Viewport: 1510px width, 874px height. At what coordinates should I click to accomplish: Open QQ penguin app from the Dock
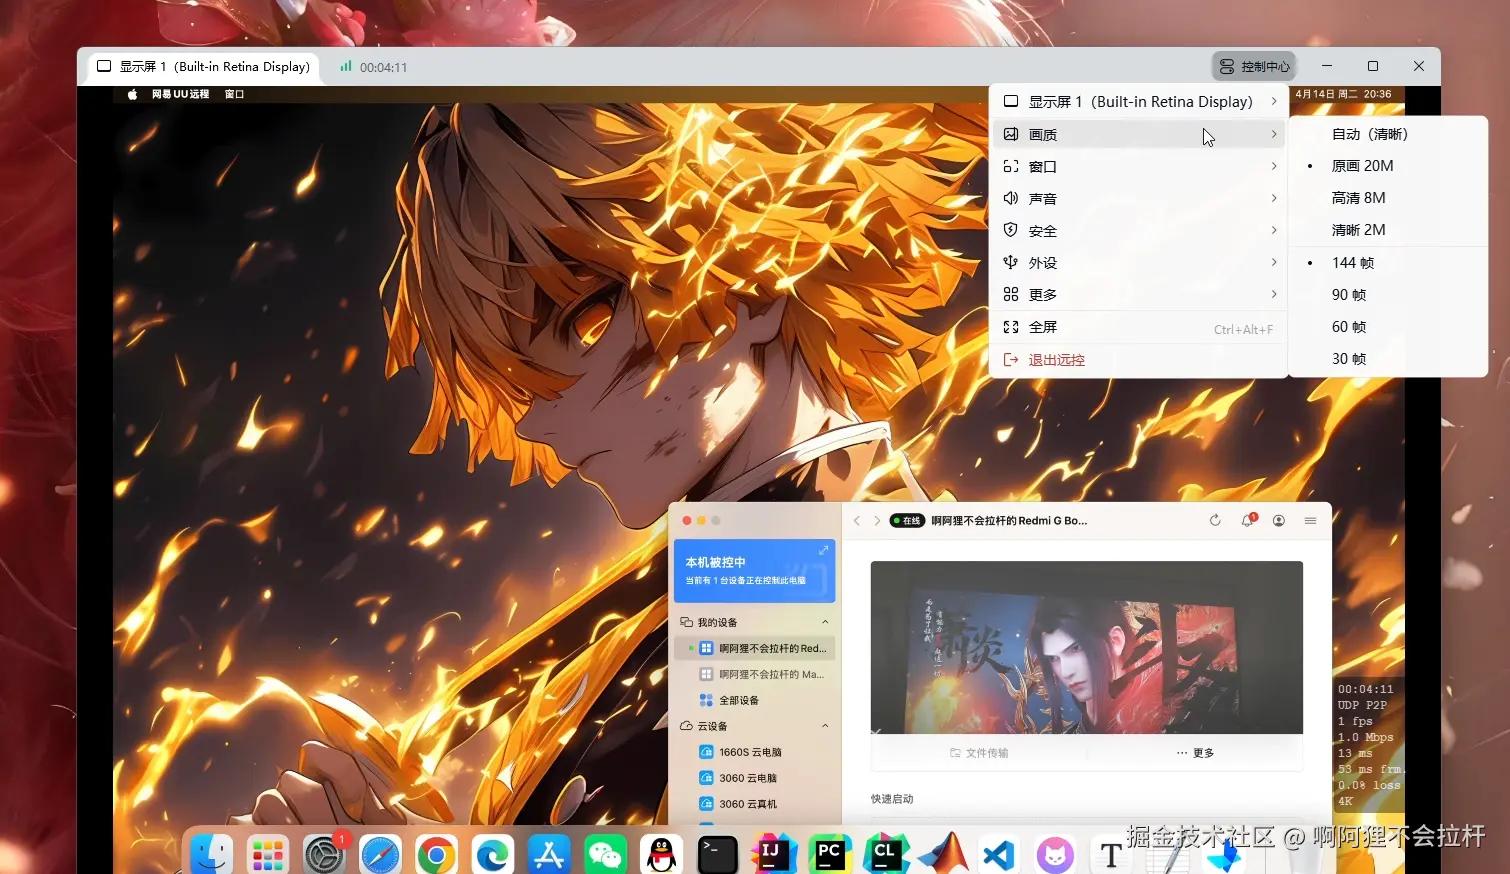click(661, 855)
